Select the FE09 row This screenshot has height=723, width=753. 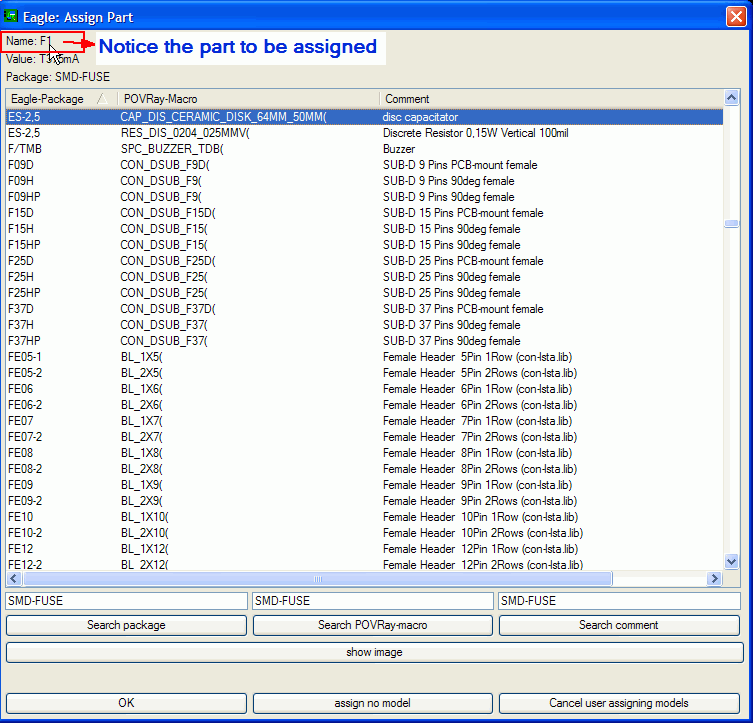click(364, 485)
